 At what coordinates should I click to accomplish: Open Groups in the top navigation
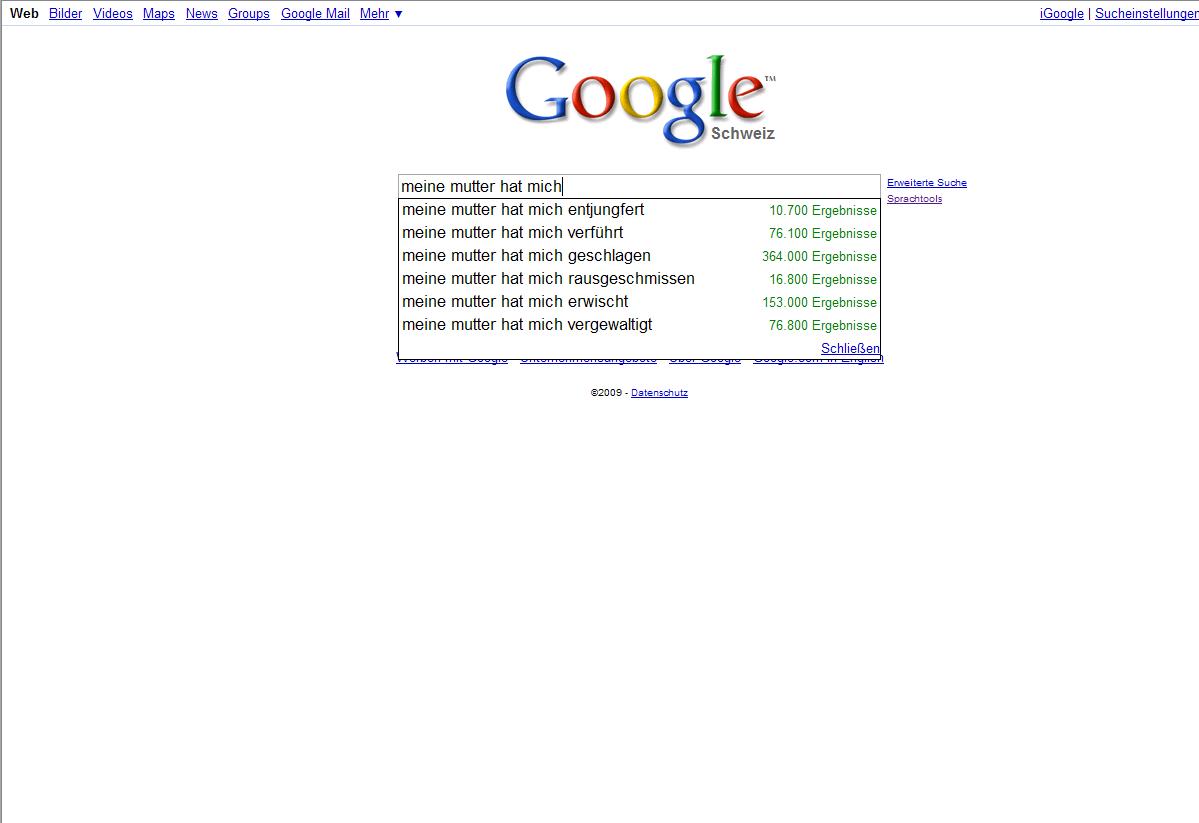click(249, 14)
